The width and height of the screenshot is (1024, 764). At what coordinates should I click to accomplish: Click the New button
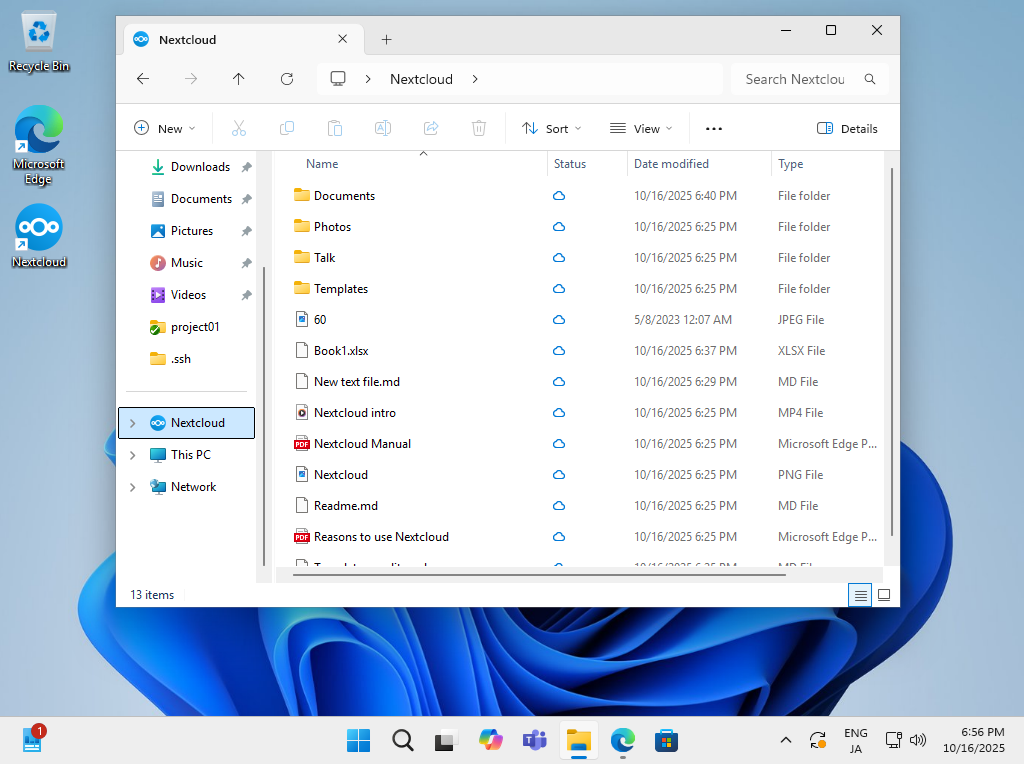(x=165, y=128)
